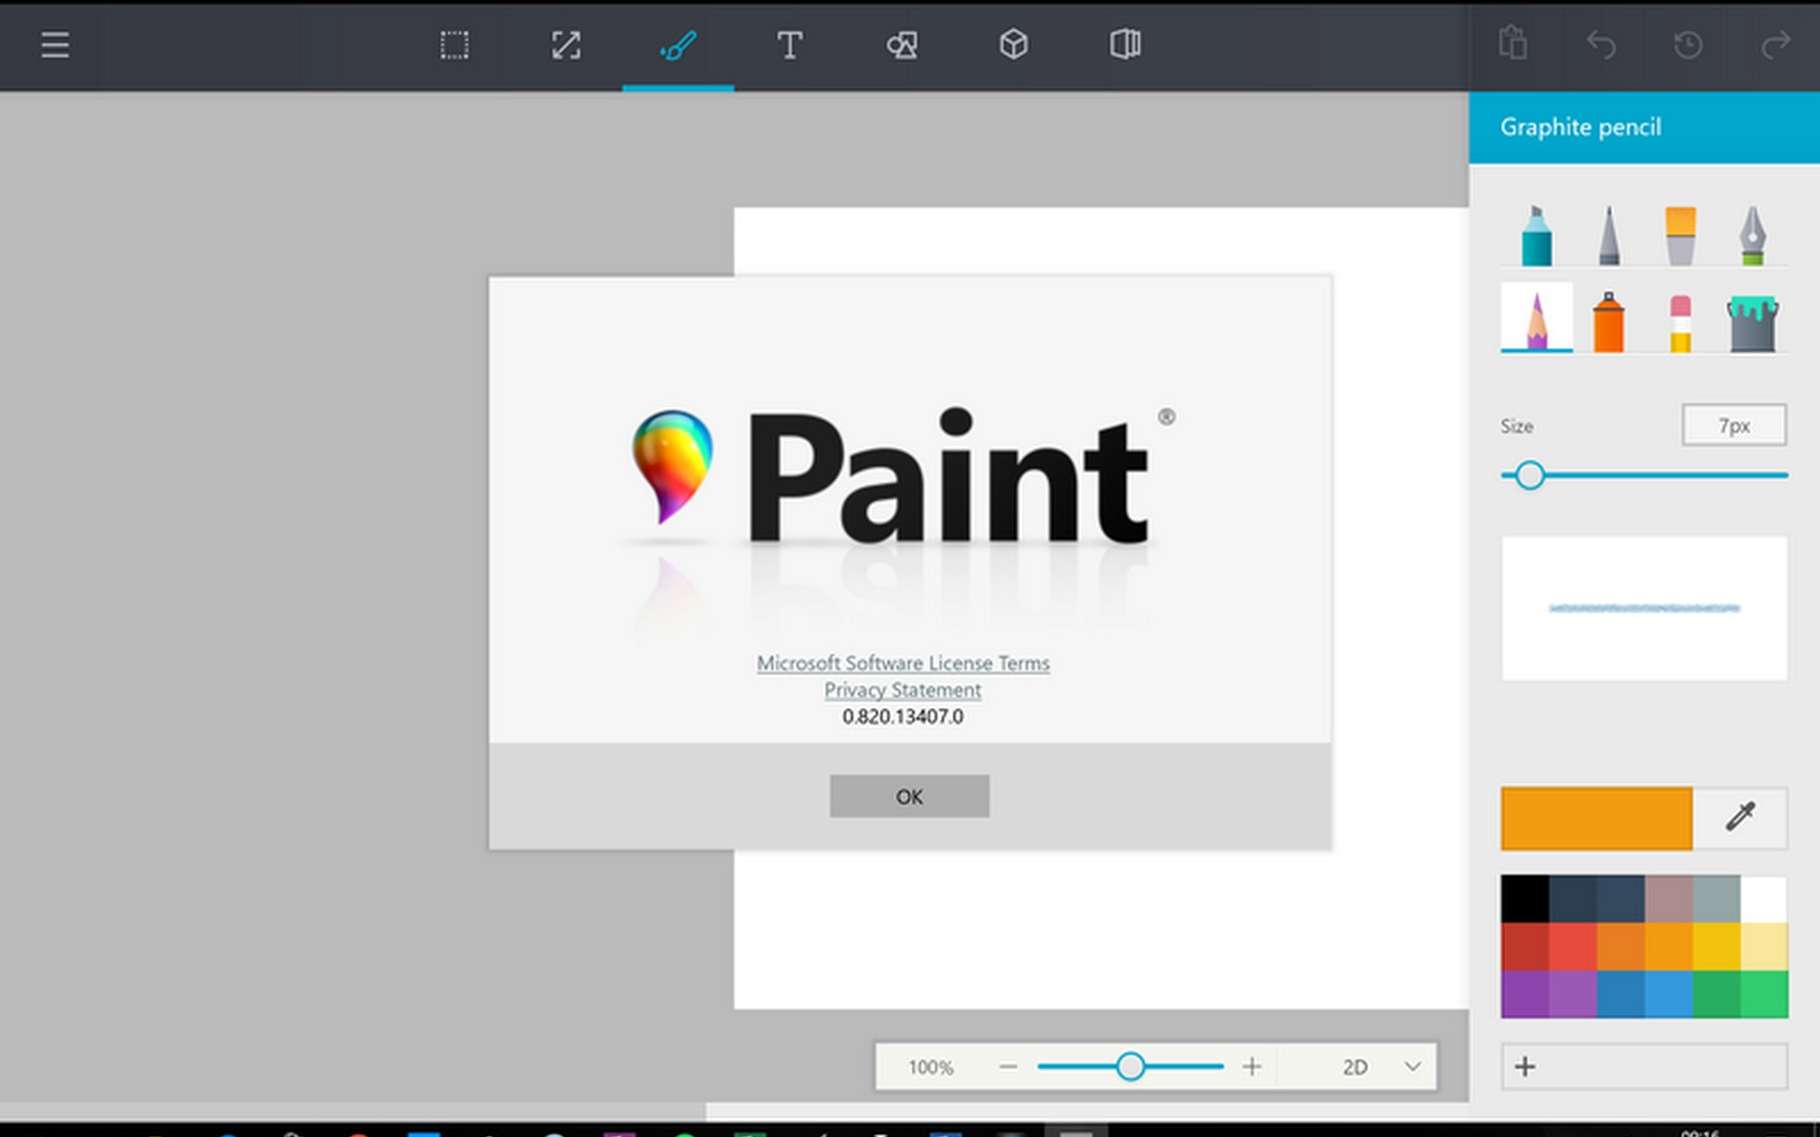Choose the spray can brush

[1608, 318]
